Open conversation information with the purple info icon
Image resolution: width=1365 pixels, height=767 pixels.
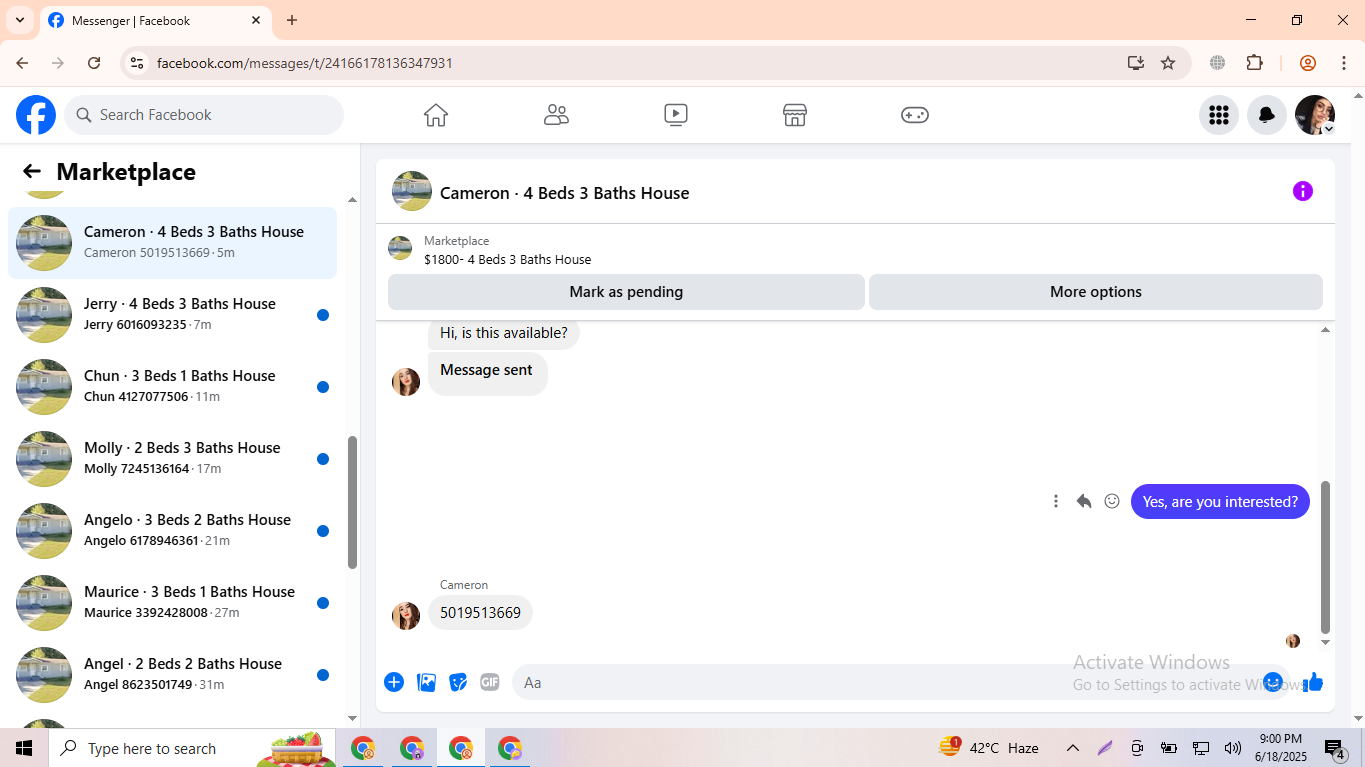click(1302, 191)
